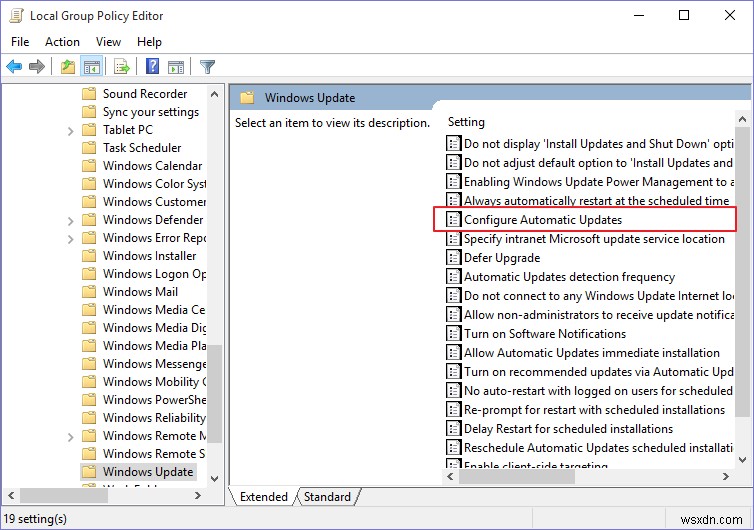Image resolution: width=754 pixels, height=530 pixels.
Task: Click the Specify intranet Microsoft update service icon
Action: pyautogui.click(x=453, y=239)
